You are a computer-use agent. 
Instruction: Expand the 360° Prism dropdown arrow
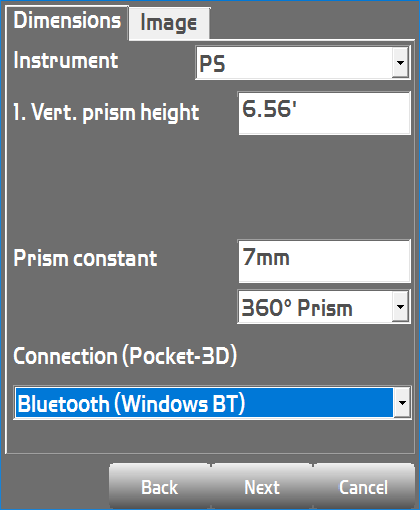point(400,307)
